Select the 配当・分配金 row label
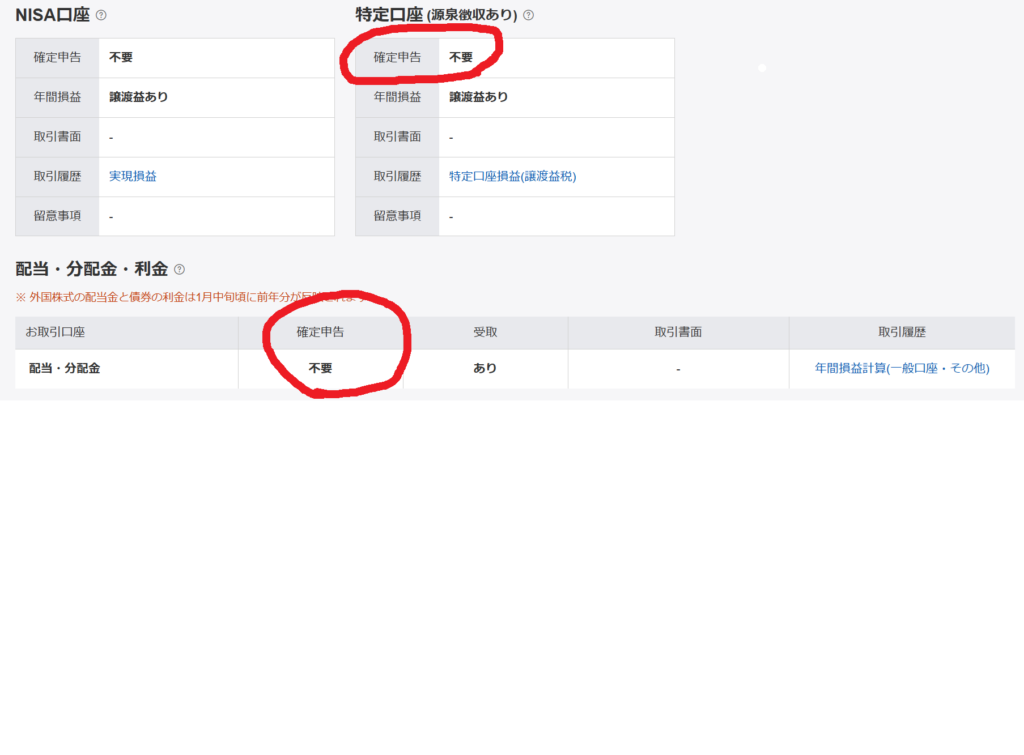 point(64,368)
